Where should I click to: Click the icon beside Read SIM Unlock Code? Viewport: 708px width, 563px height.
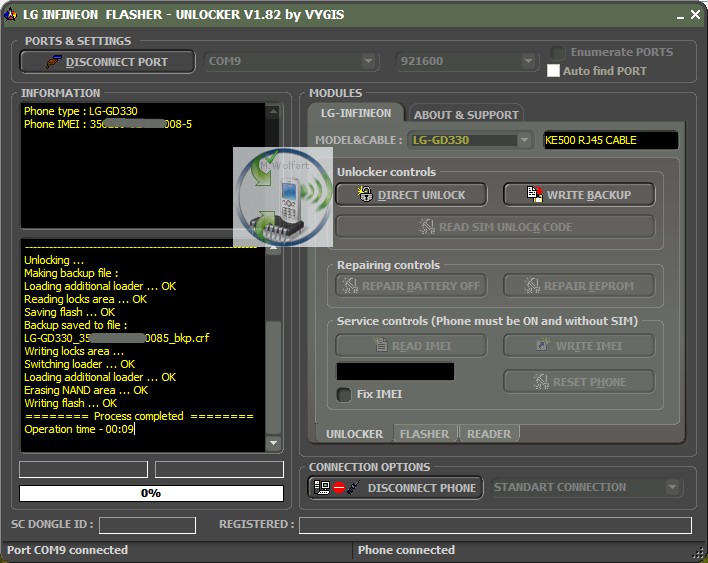[427, 226]
